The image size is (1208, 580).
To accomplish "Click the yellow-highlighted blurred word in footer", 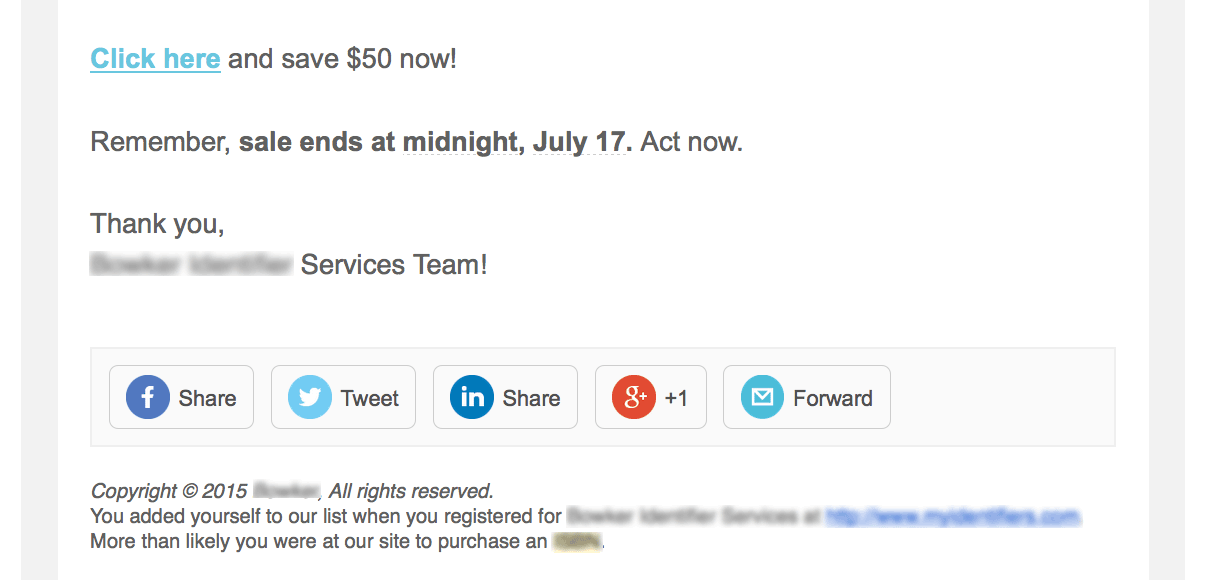I will 577,542.
